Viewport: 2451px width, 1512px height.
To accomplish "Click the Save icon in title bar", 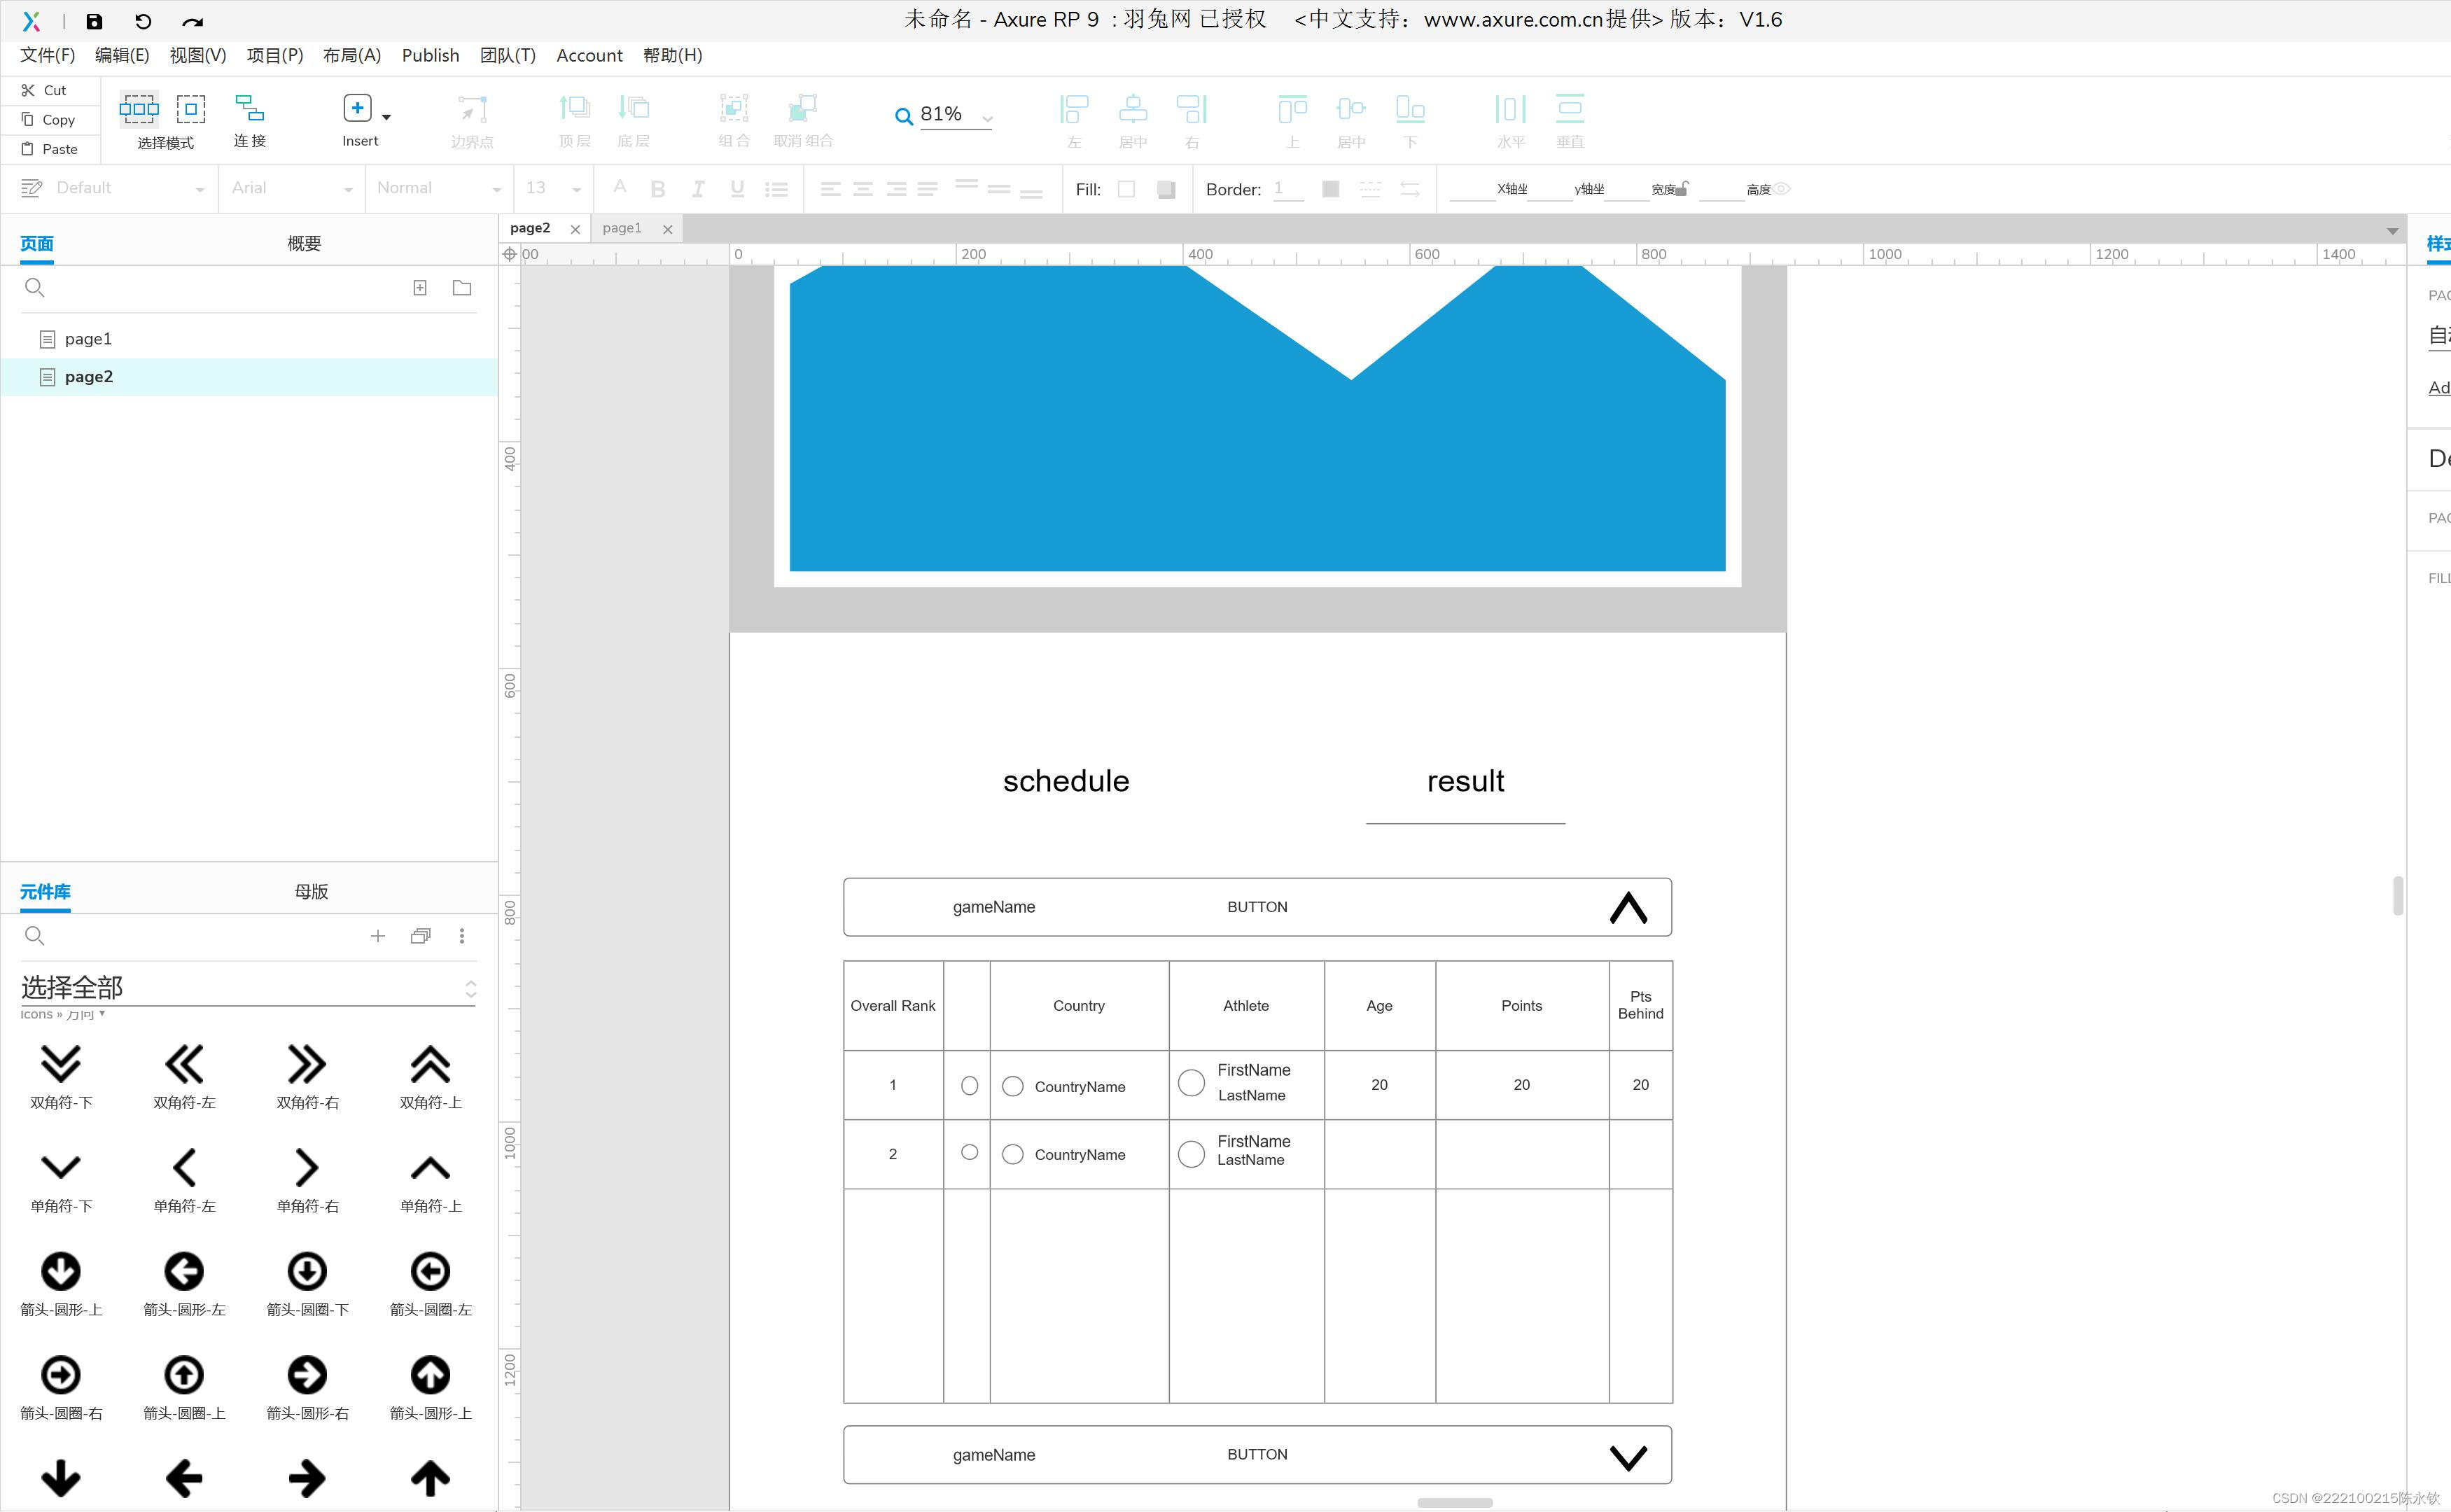I will click(x=94, y=21).
